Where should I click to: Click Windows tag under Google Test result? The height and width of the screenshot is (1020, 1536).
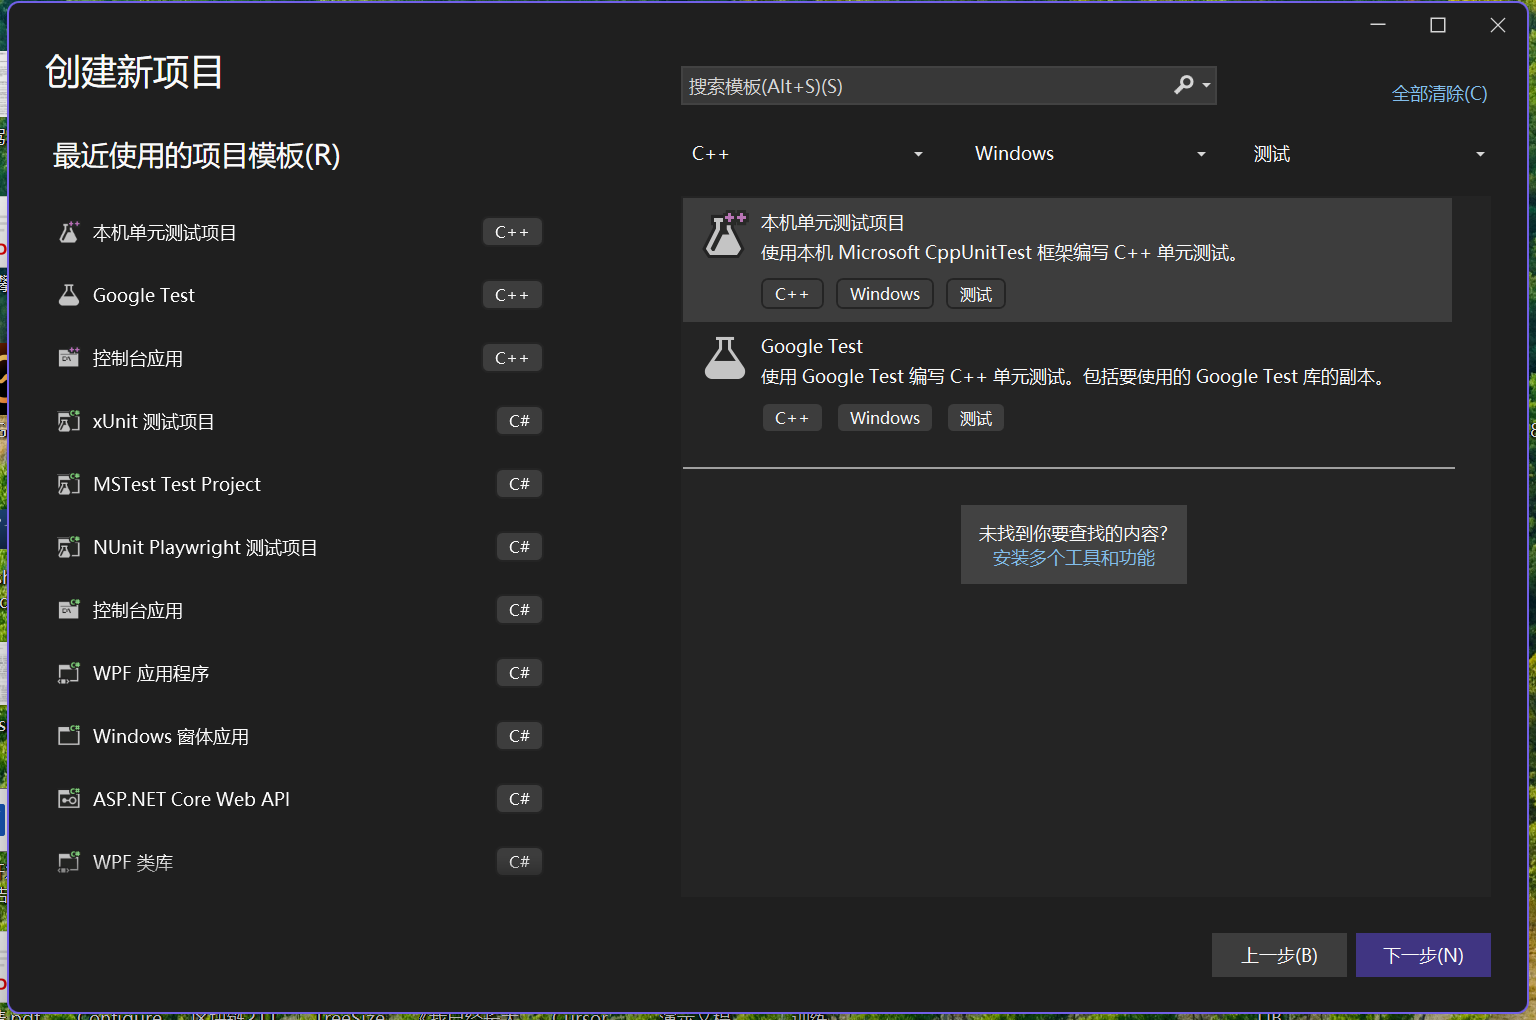(x=885, y=418)
